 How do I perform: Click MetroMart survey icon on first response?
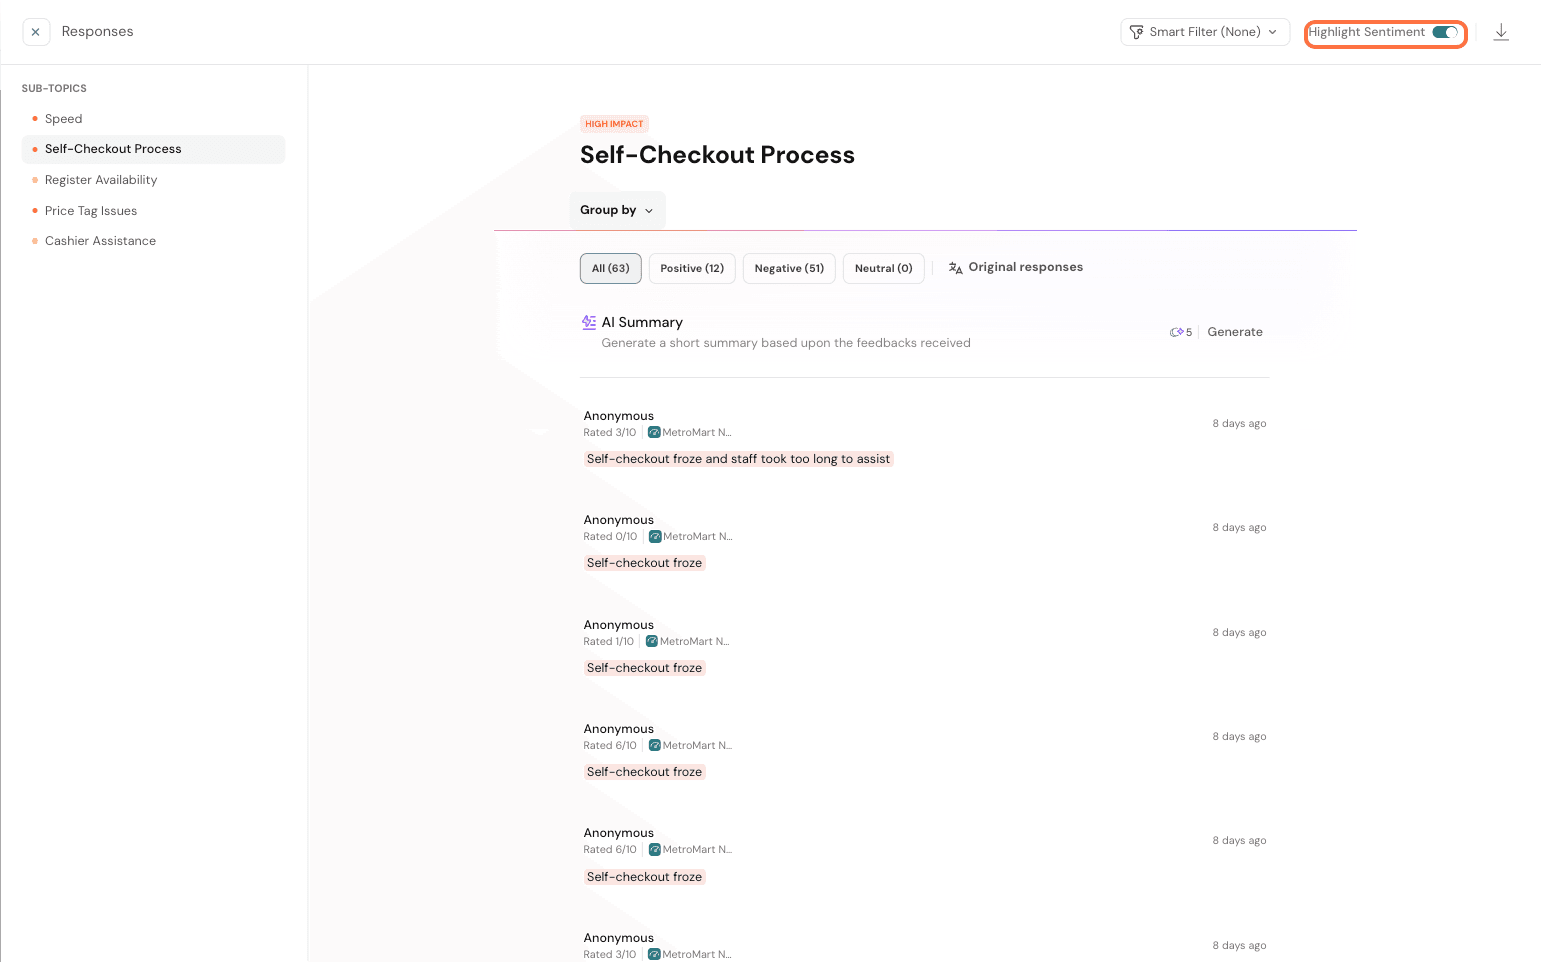pyautogui.click(x=654, y=433)
